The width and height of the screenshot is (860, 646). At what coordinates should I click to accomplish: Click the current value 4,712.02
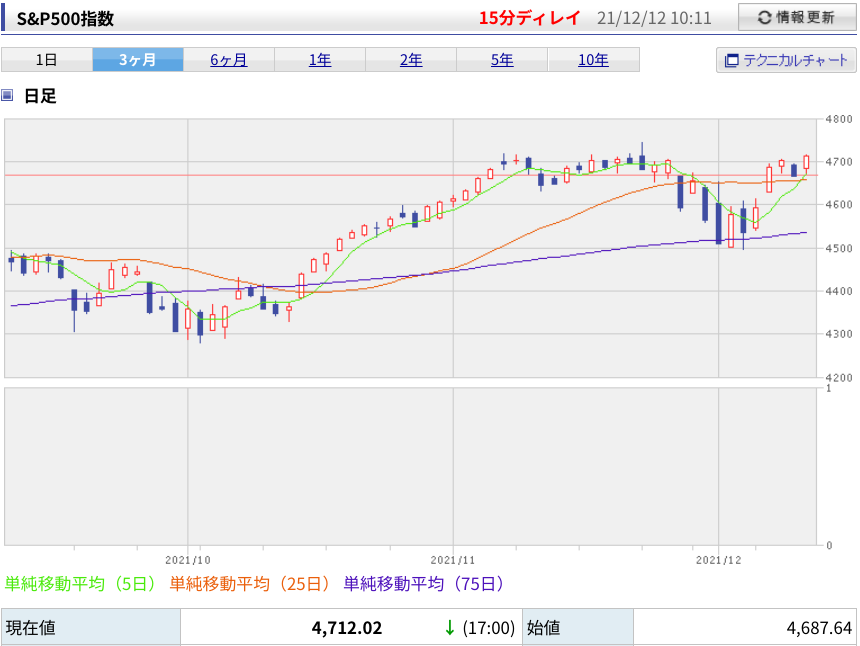(x=347, y=628)
